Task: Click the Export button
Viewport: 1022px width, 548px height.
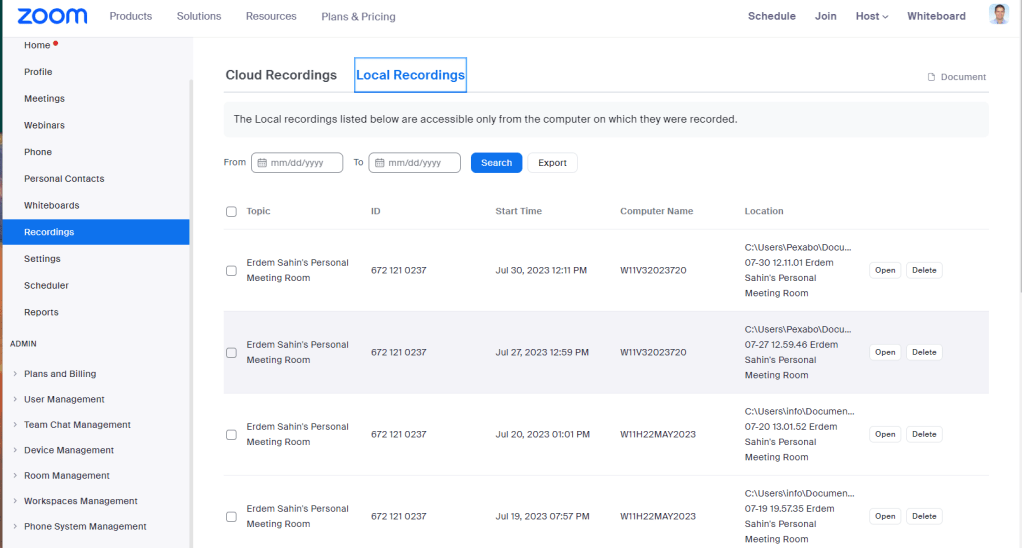Action: [x=552, y=163]
